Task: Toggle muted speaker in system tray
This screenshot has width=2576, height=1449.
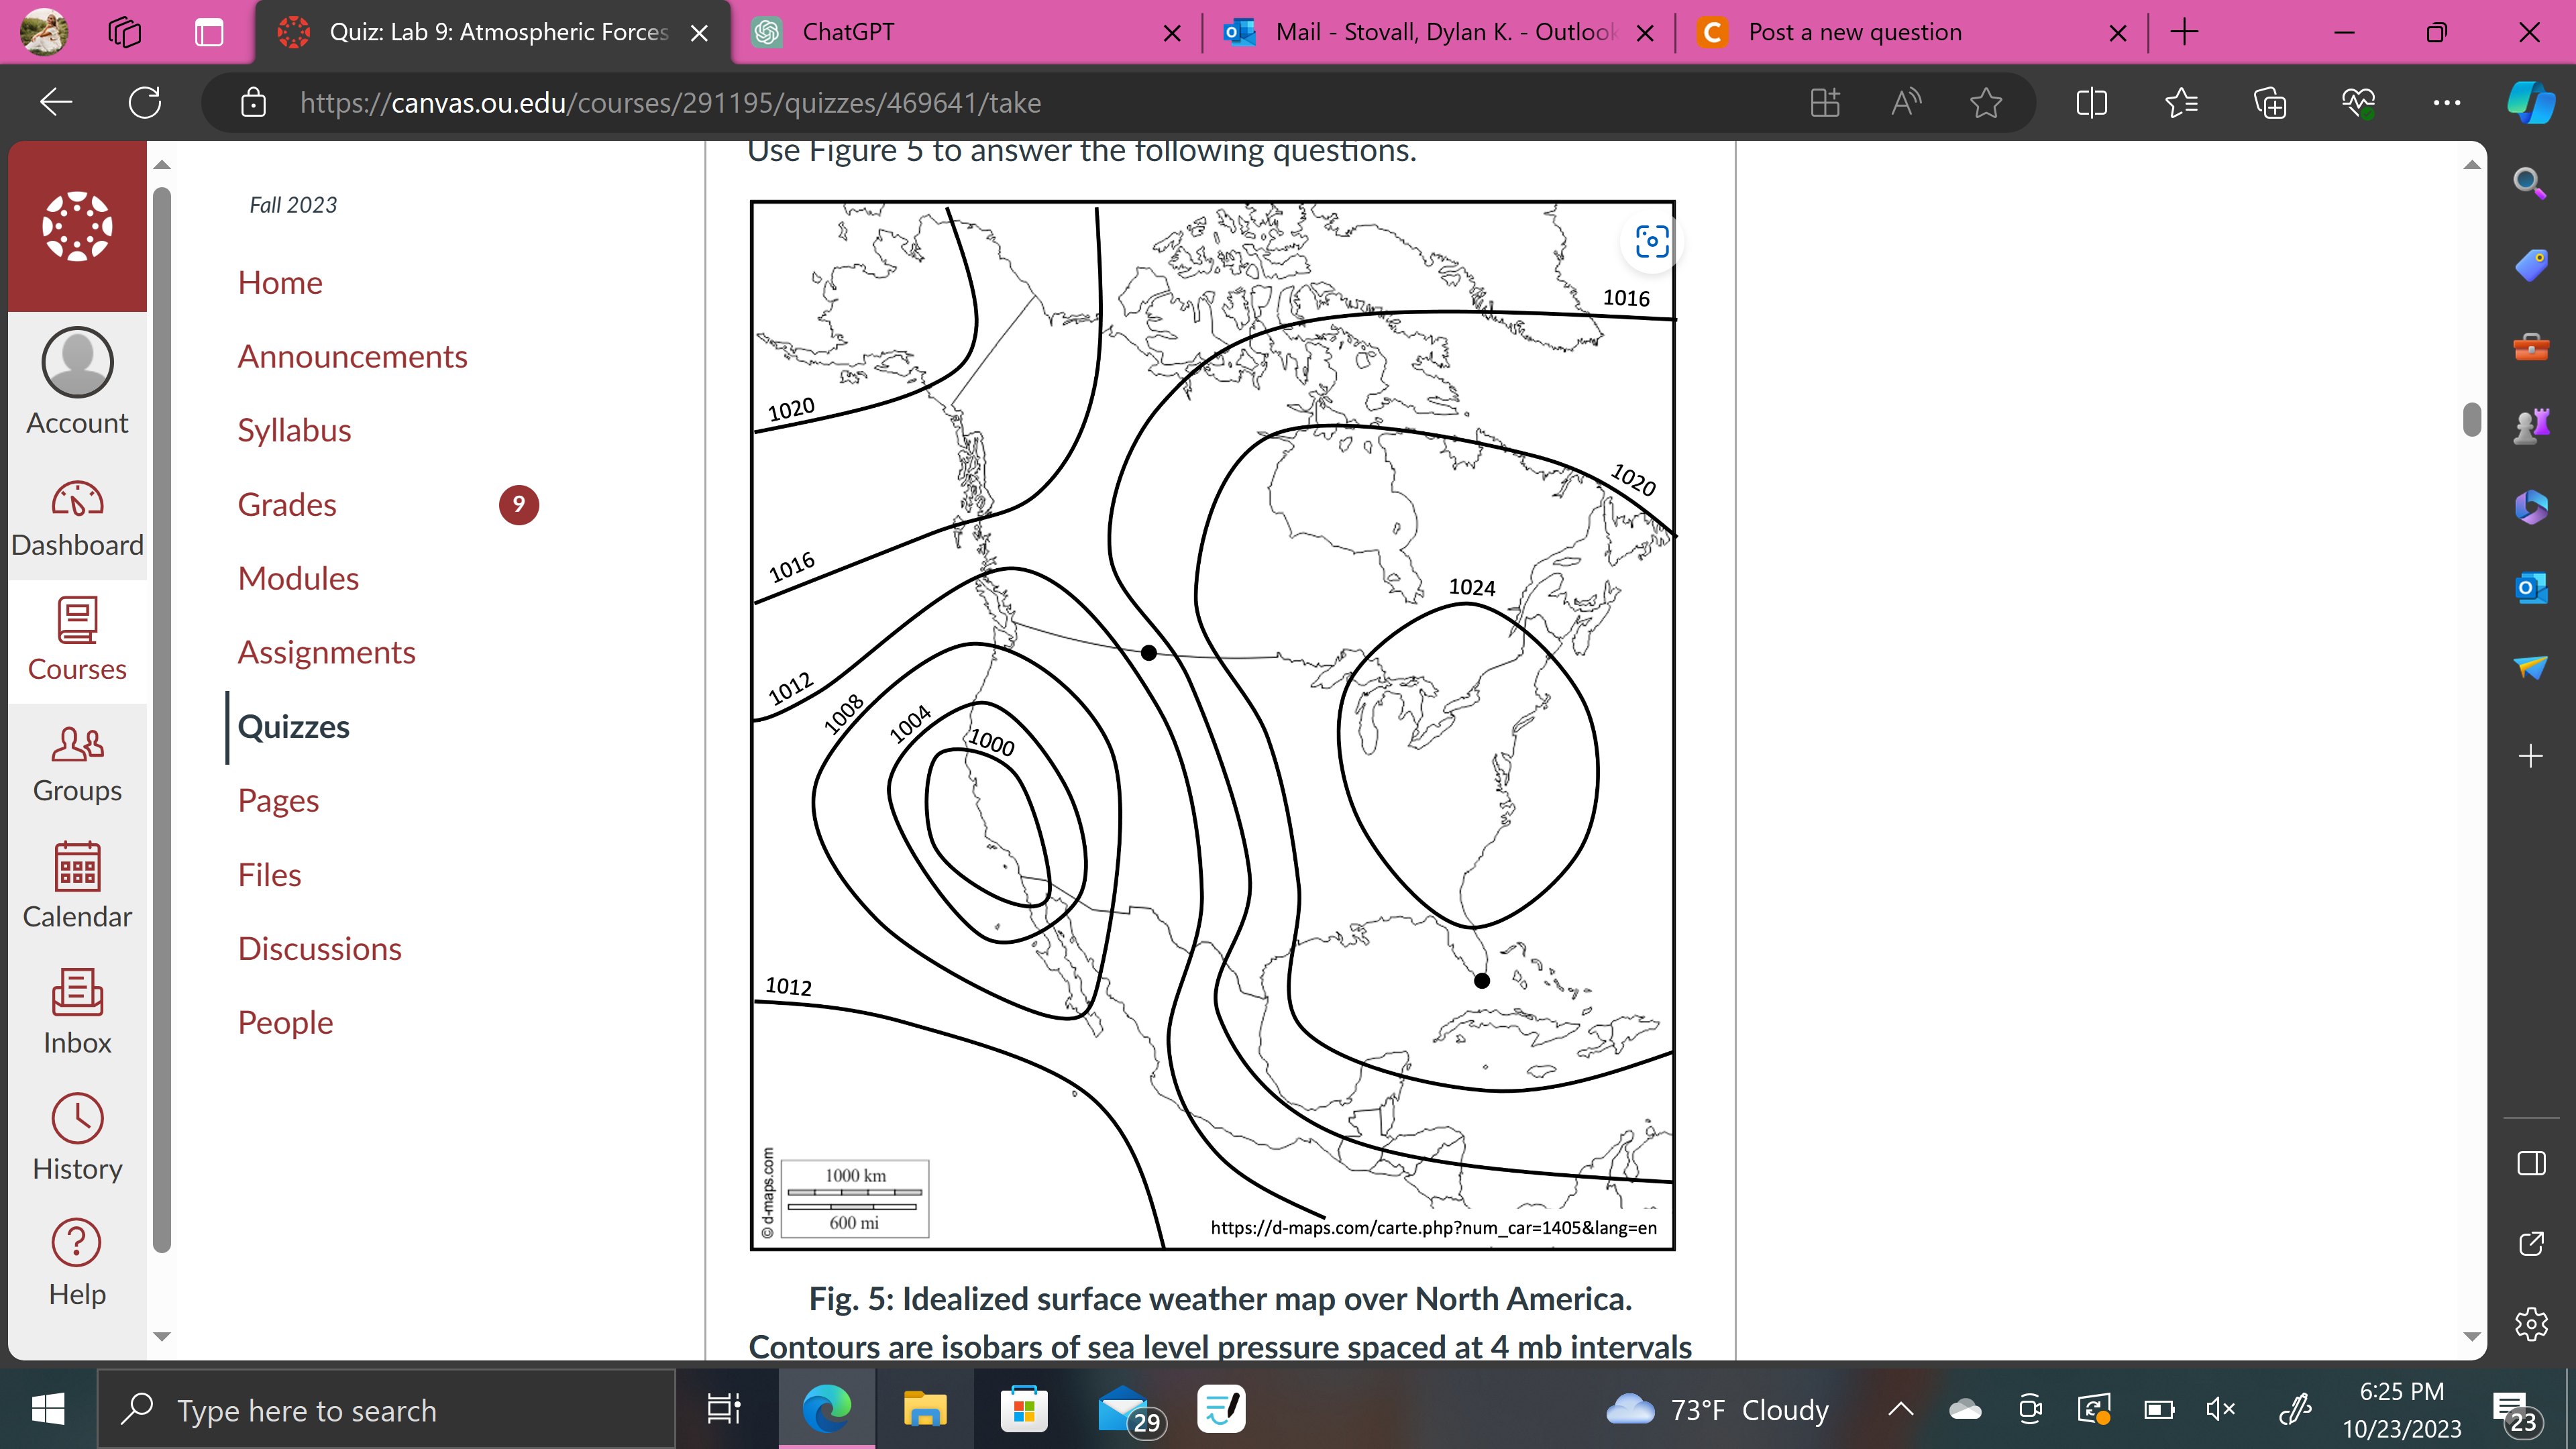Action: click(x=2219, y=1410)
